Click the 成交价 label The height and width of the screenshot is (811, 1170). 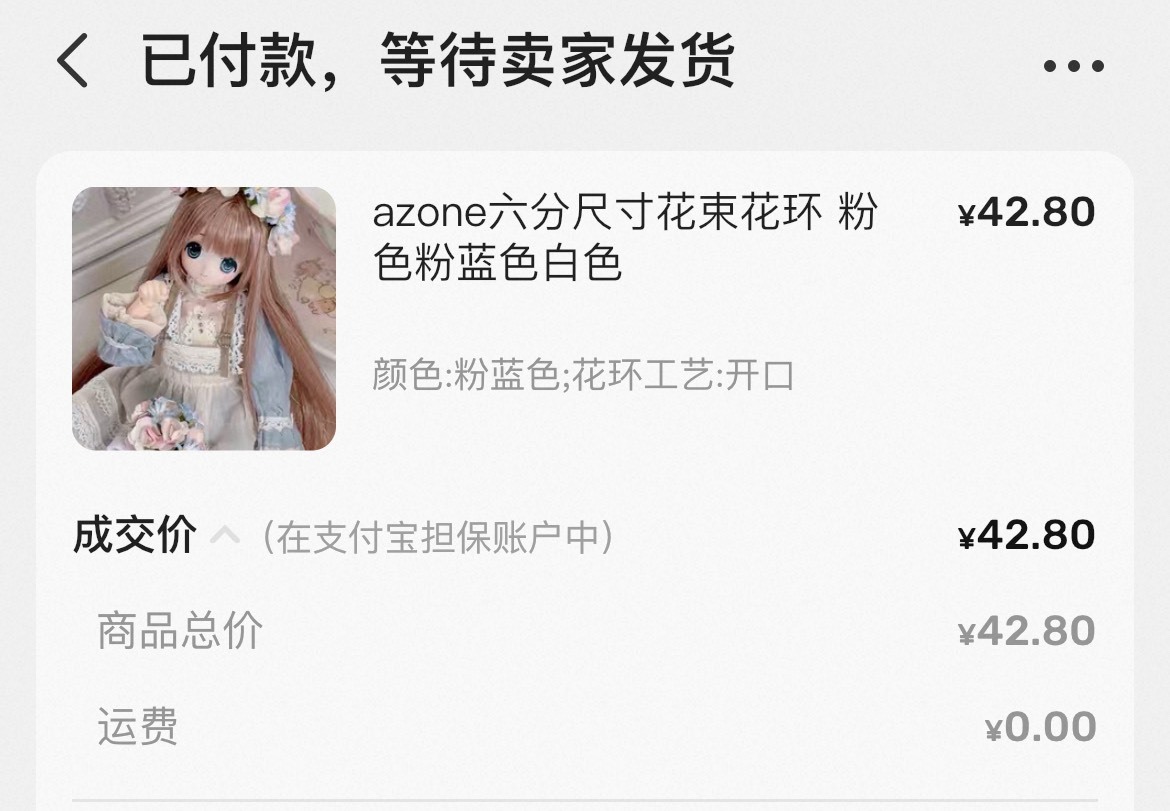click(x=135, y=535)
